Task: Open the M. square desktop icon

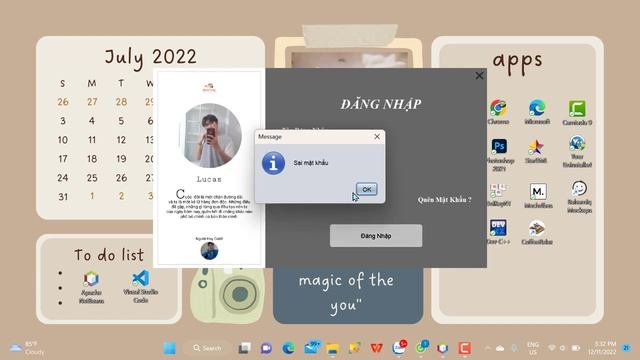Action: 538,196
